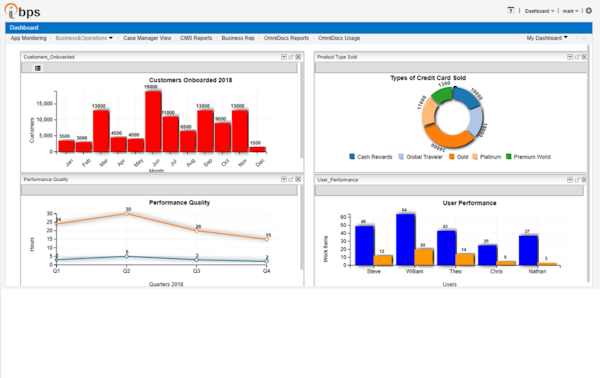The image size is (600, 378).
Task: Toggle Cash Rewards legend entry in donut chart
Action: point(371,157)
